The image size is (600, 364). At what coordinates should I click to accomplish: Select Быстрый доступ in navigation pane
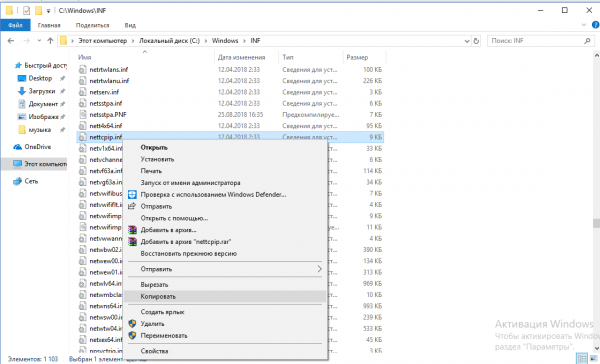tap(40, 65)
